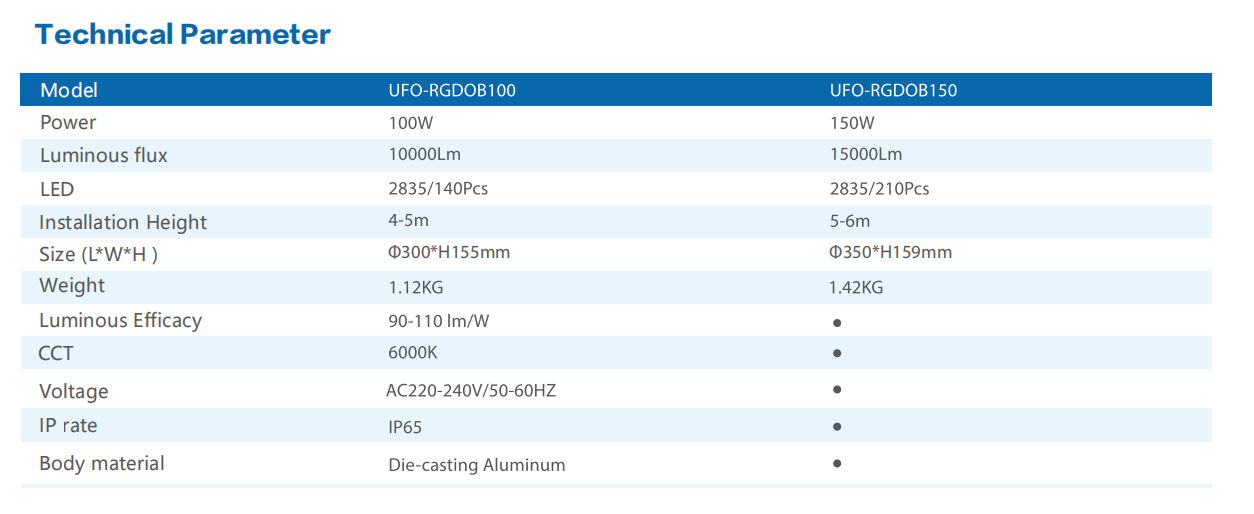
Task: Select the Installation Height row label
Action: pyautogui.click(x=123, y=223)
